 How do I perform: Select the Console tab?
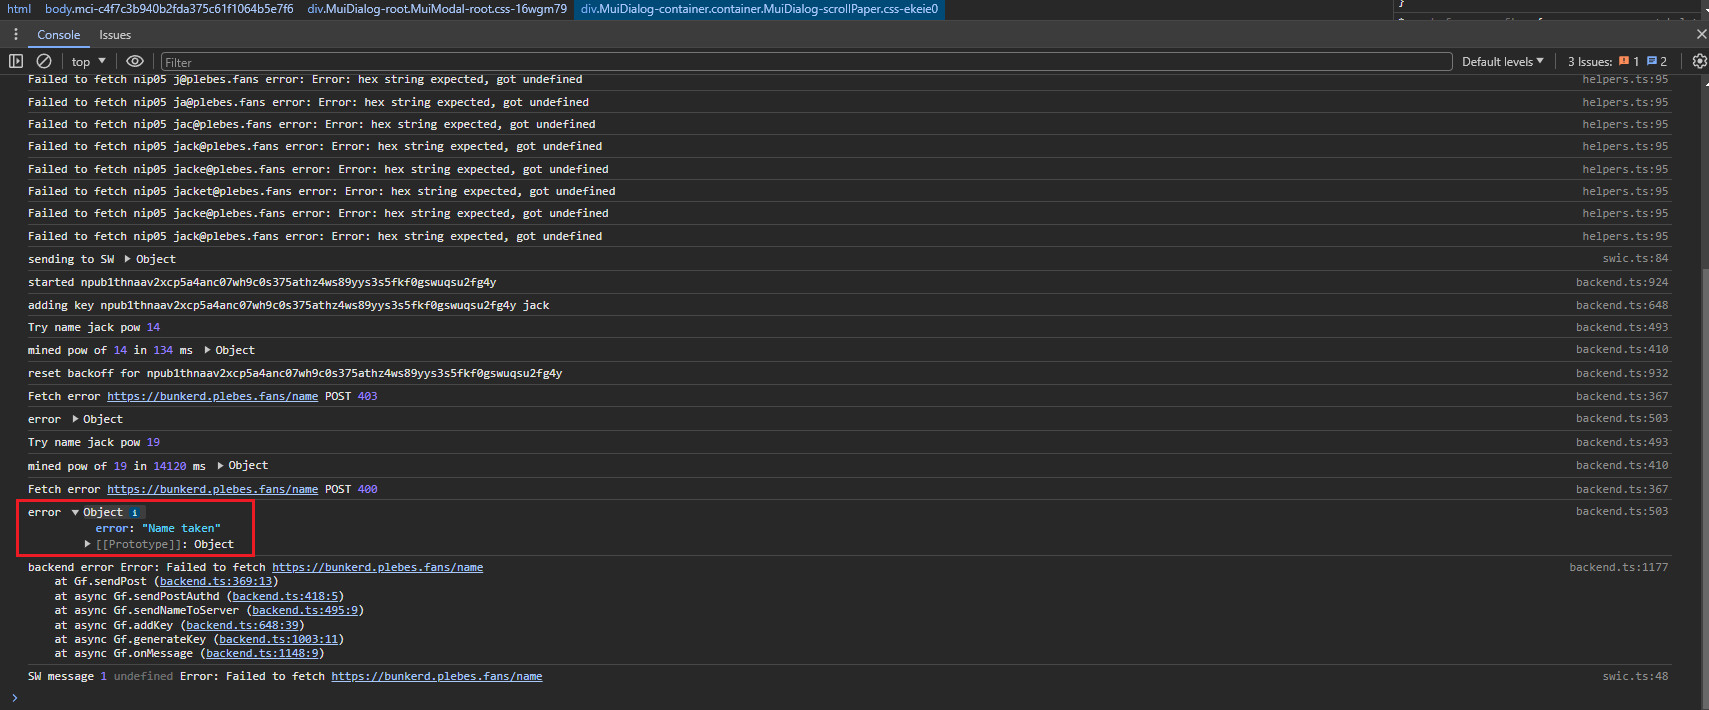59,35
